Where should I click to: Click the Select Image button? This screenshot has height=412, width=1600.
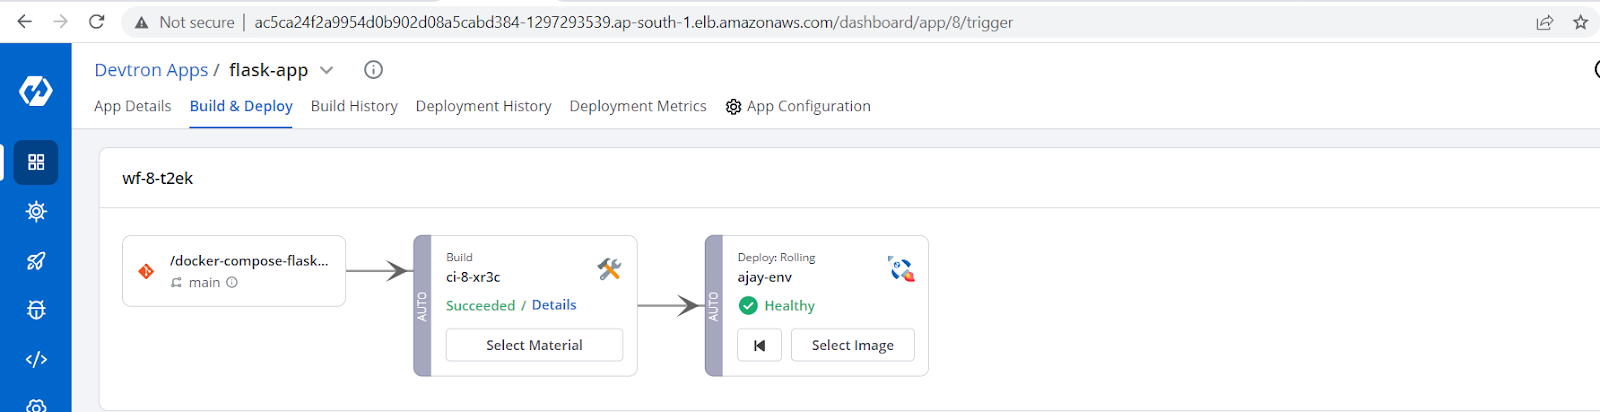click(x=852, y=345)
